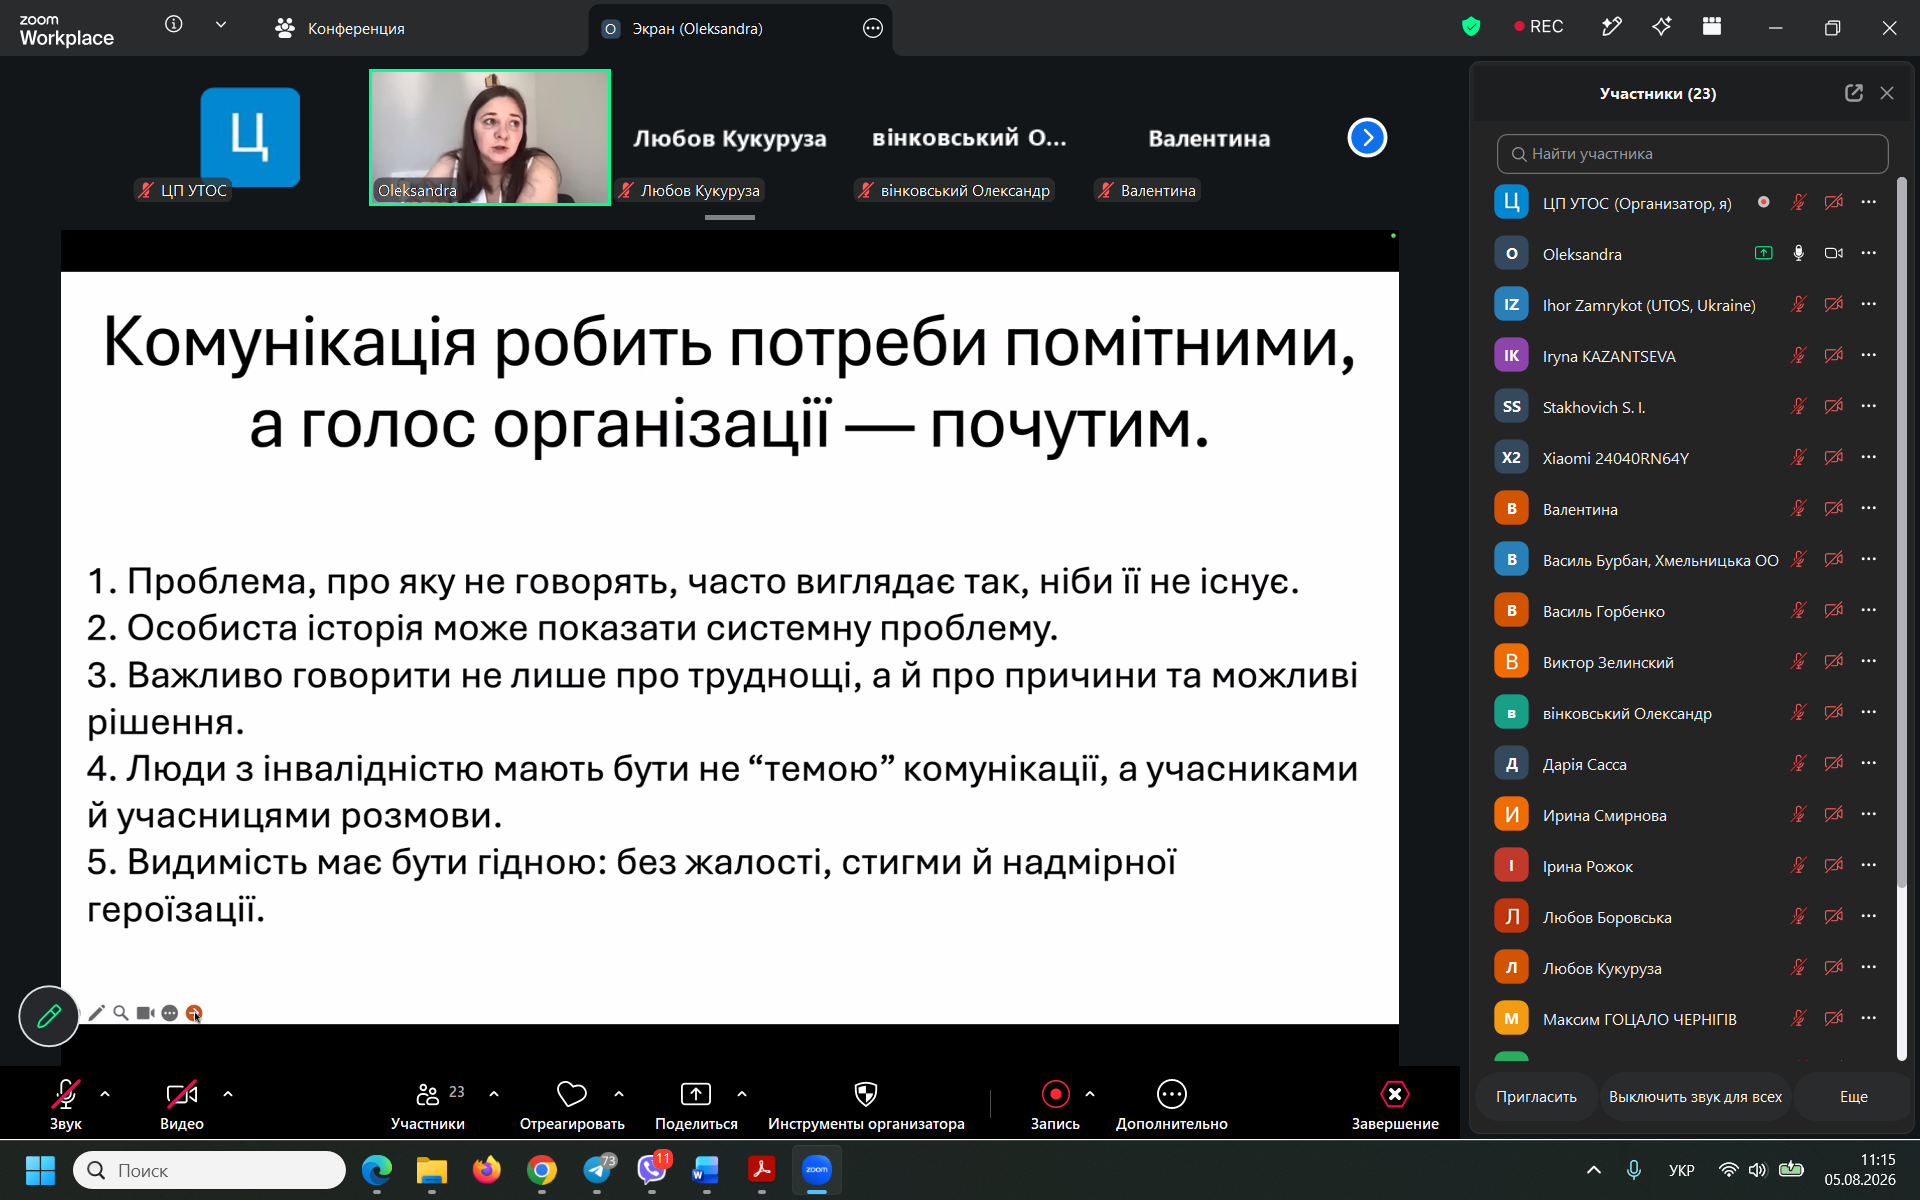The height and width of the screenshot is (1200, 1920).
Task: Expand options arrow next to Участники
Action: (494, 1094)
